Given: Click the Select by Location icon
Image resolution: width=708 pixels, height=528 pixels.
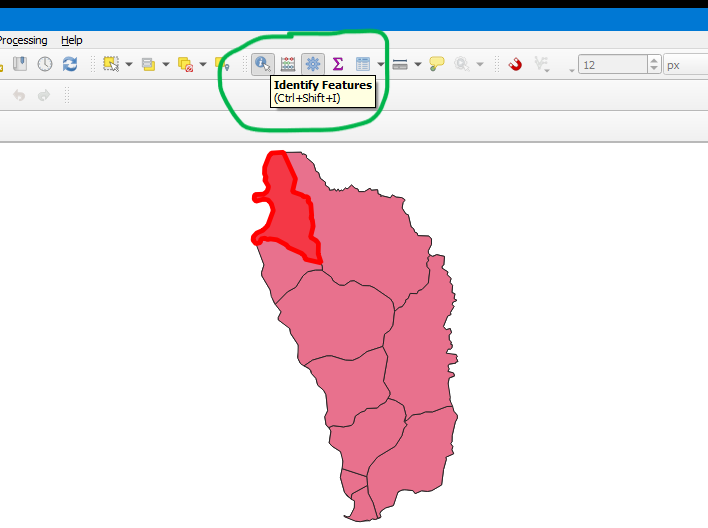Looking at the screenshot, I should click(x=222, y=64).
